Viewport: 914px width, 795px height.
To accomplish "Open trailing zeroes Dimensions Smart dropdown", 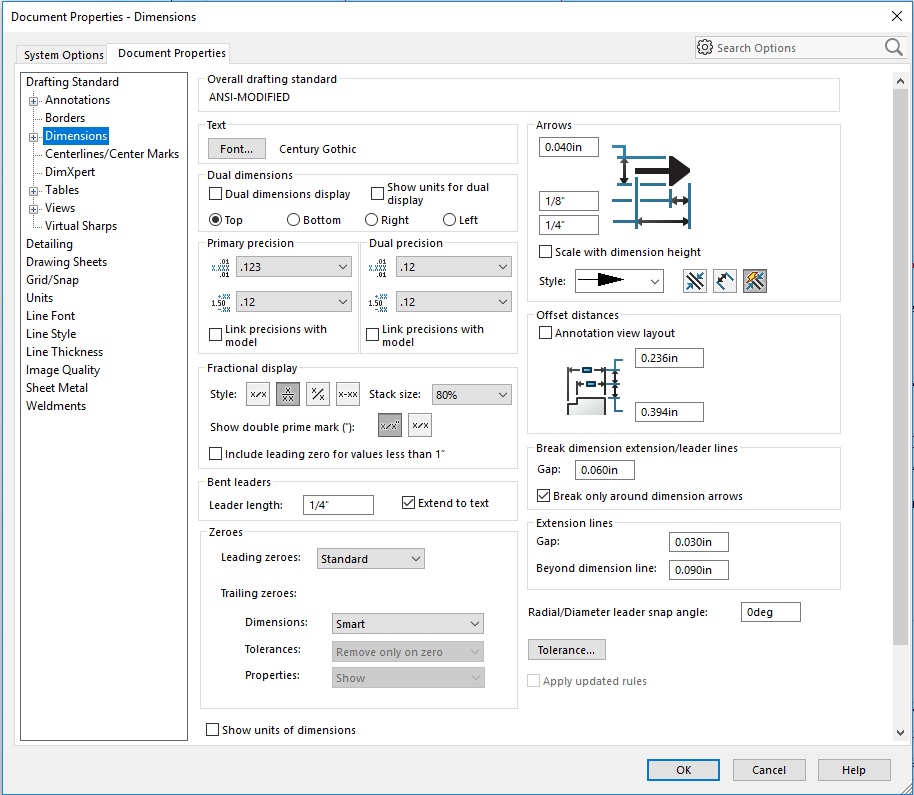I will (x=407, y=624).
